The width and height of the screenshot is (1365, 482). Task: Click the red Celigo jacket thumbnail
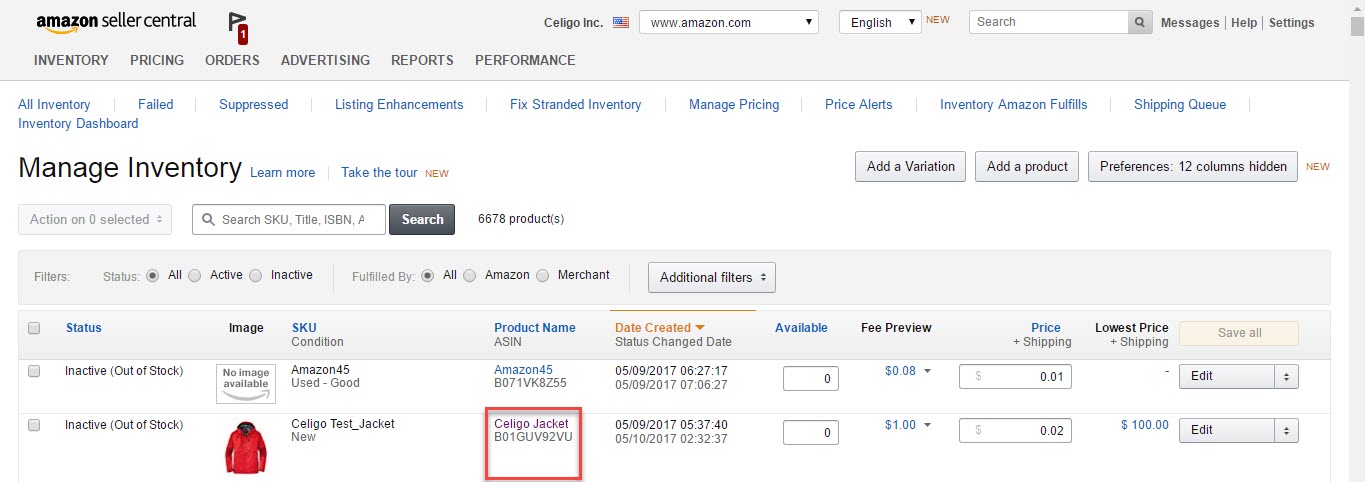point(246,446)
